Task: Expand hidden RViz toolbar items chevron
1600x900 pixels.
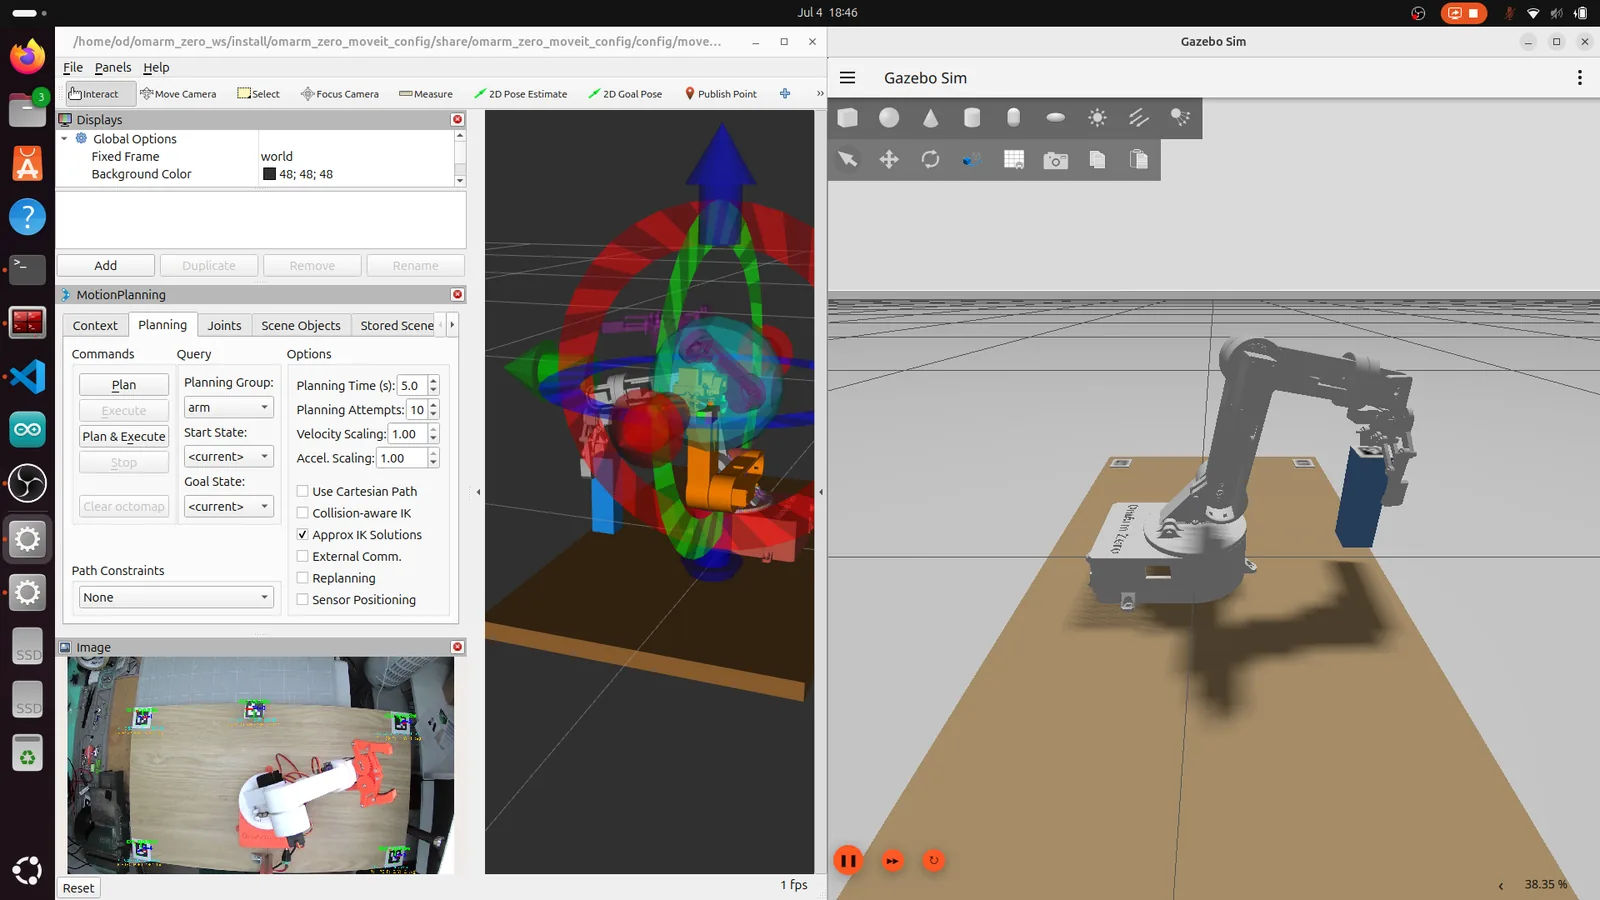Action: click(x=820, y=94)
